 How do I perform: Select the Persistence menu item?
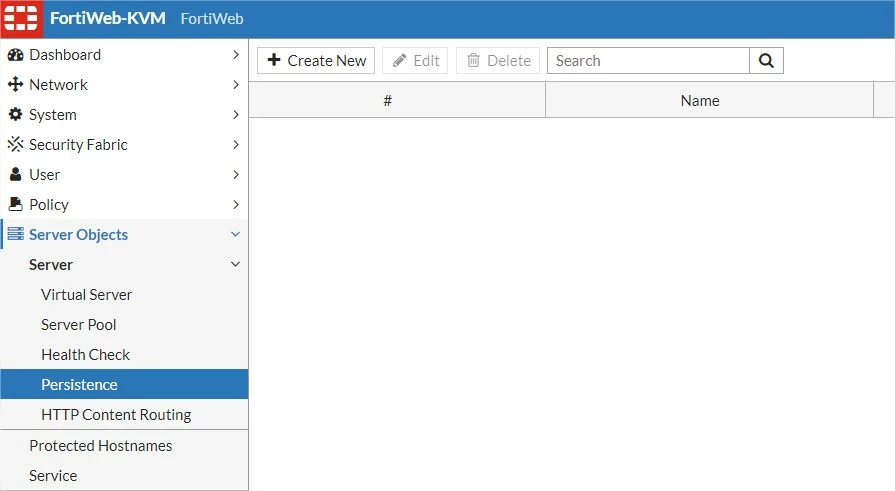(x=124, y=384)
